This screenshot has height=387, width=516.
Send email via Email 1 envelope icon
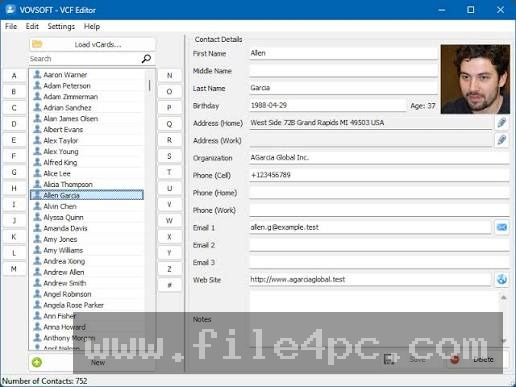502,227
